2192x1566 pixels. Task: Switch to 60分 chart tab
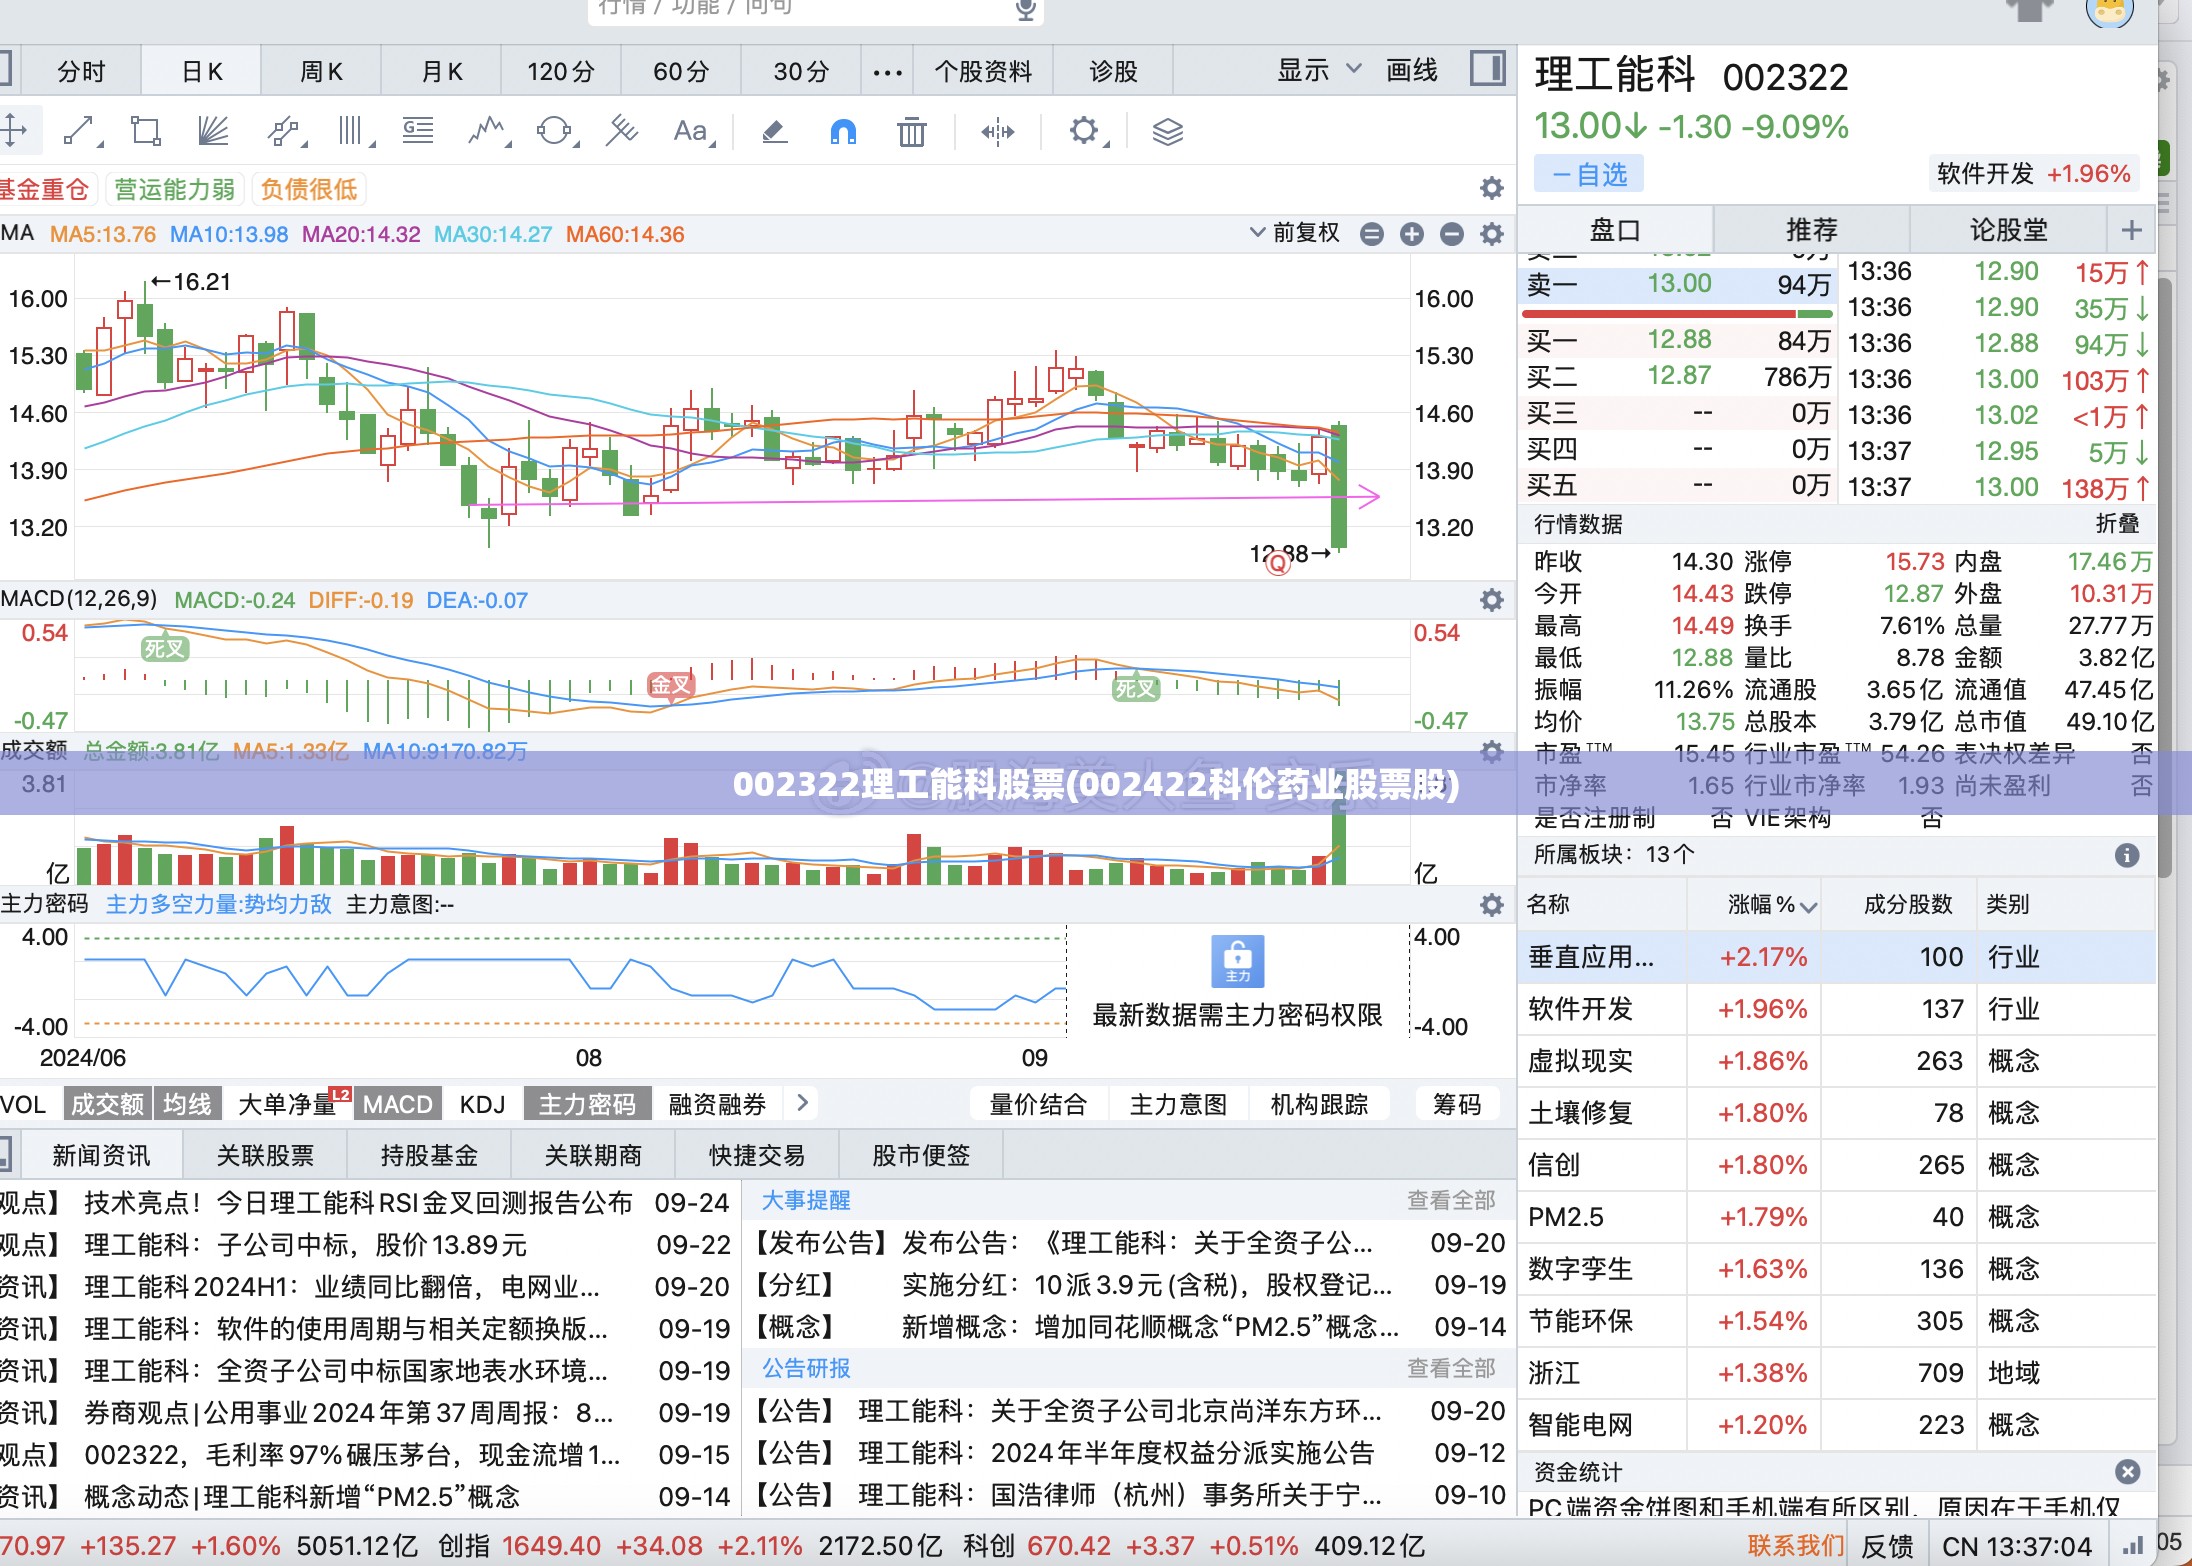pyautogui.click(x=681, y=71)
